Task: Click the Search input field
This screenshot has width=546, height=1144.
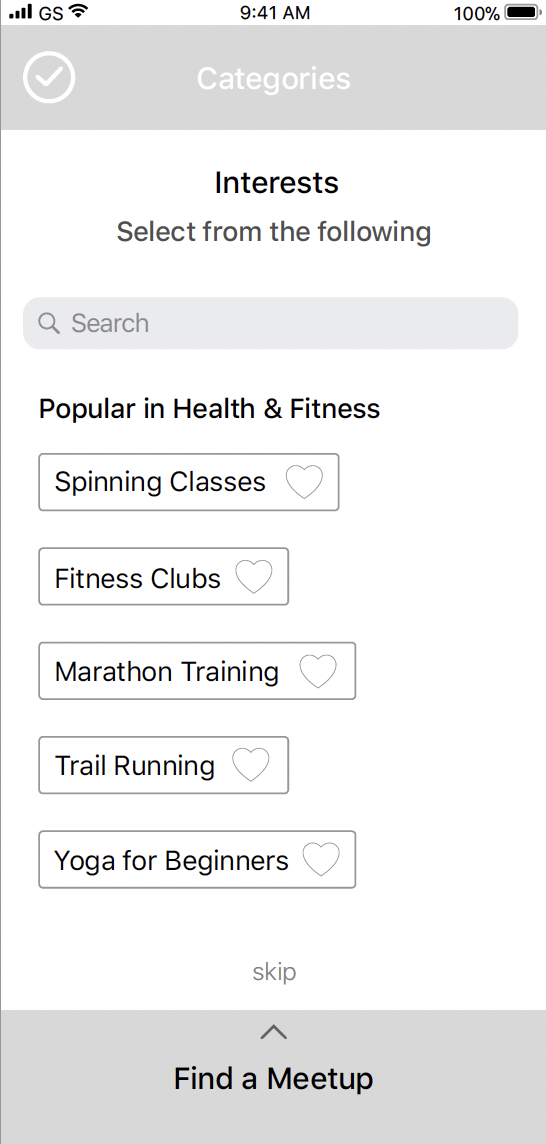Action: pos(271,322)
